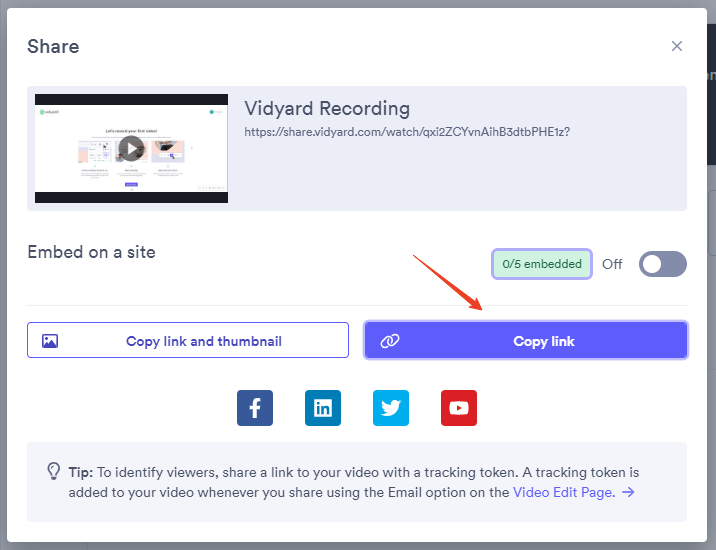Open the Video Edit Page link
716x550 pixels.
(562, 492)
